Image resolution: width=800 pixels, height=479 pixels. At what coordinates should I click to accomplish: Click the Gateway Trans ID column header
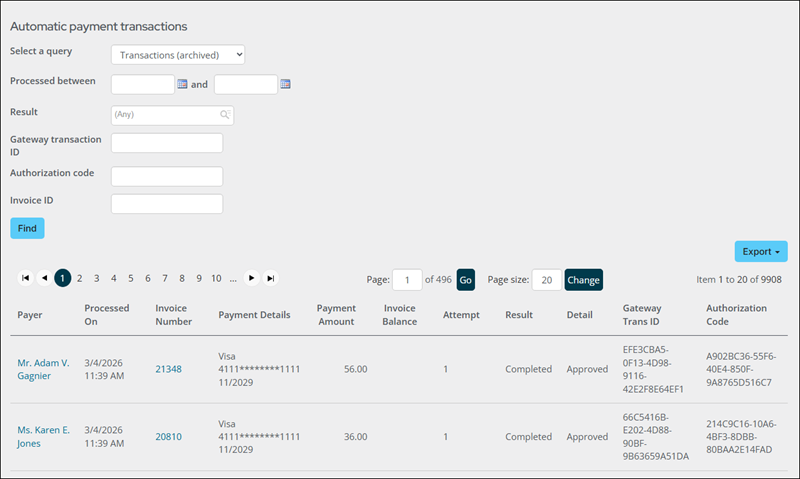pyautogui.click(x=642, y=315)
